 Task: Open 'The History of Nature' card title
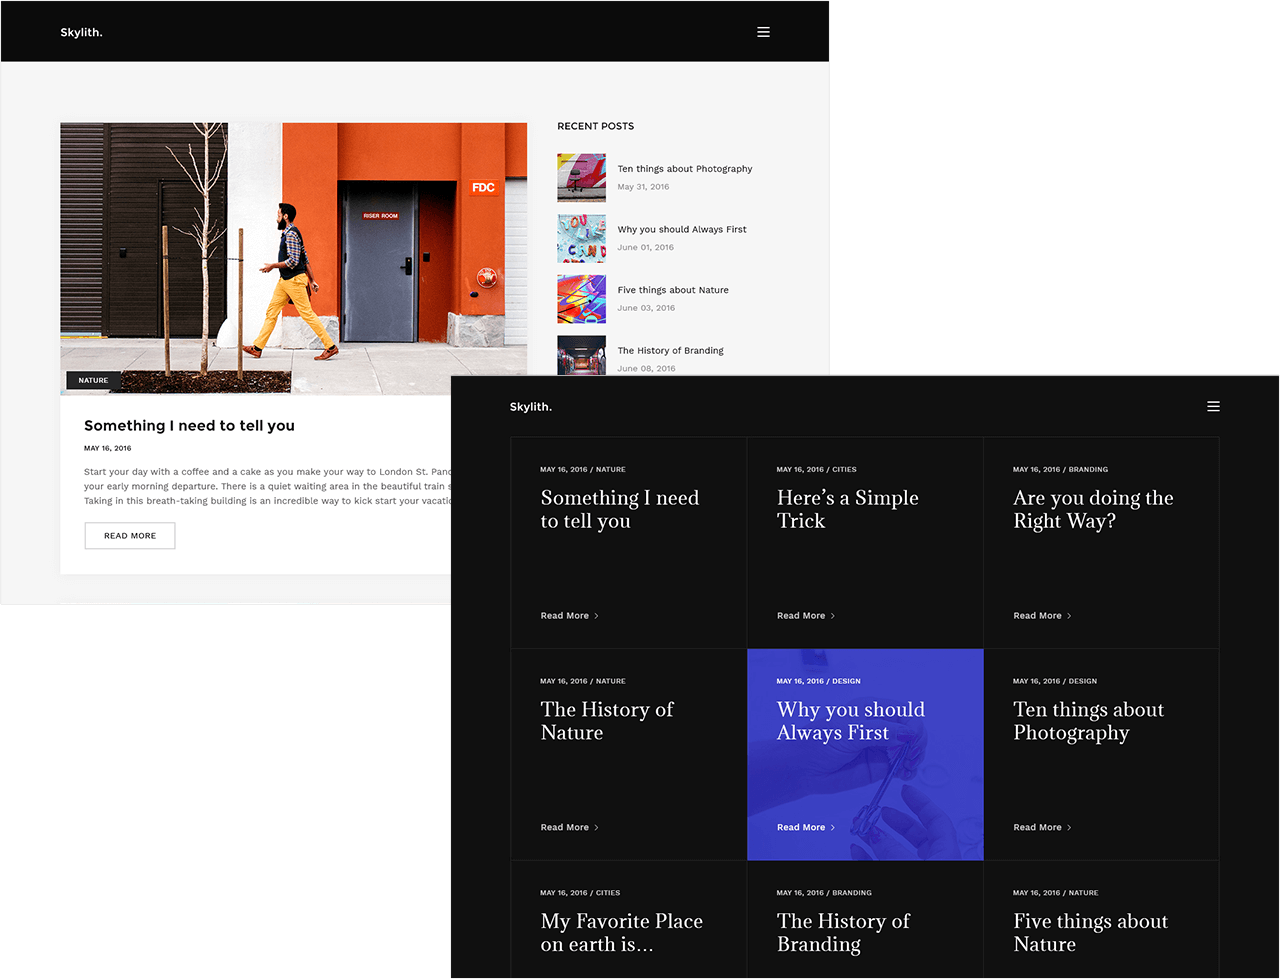607,721
